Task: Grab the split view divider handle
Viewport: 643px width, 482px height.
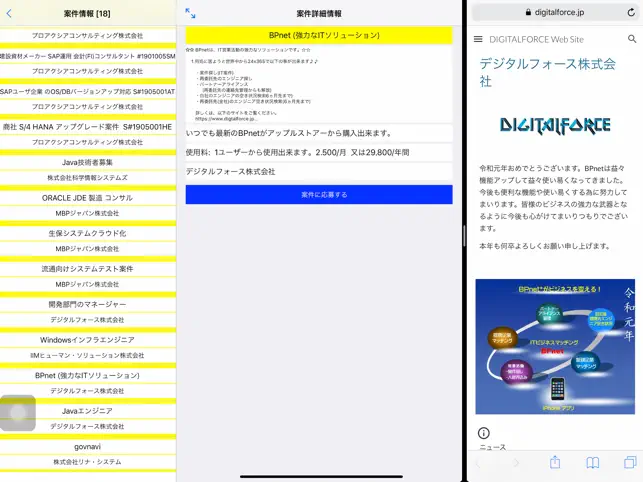Action: tap(464, 236)
